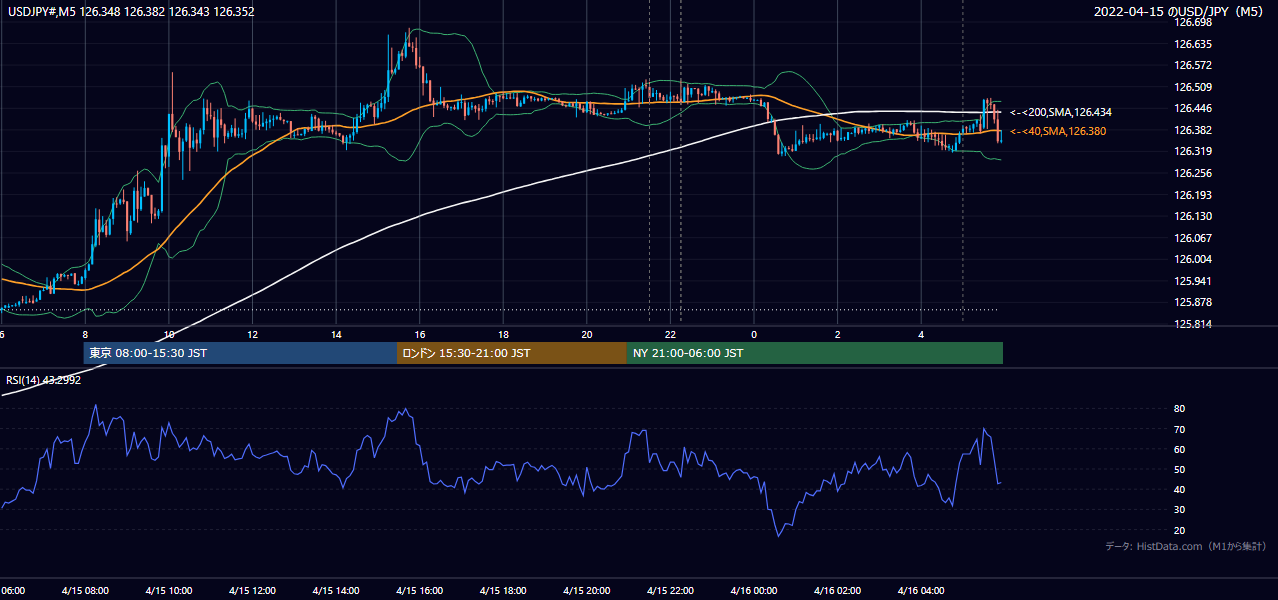This screenshot has width=1278, height=600.
Task: Click the 126.004 price axis label
Action: coord(1193,259)
